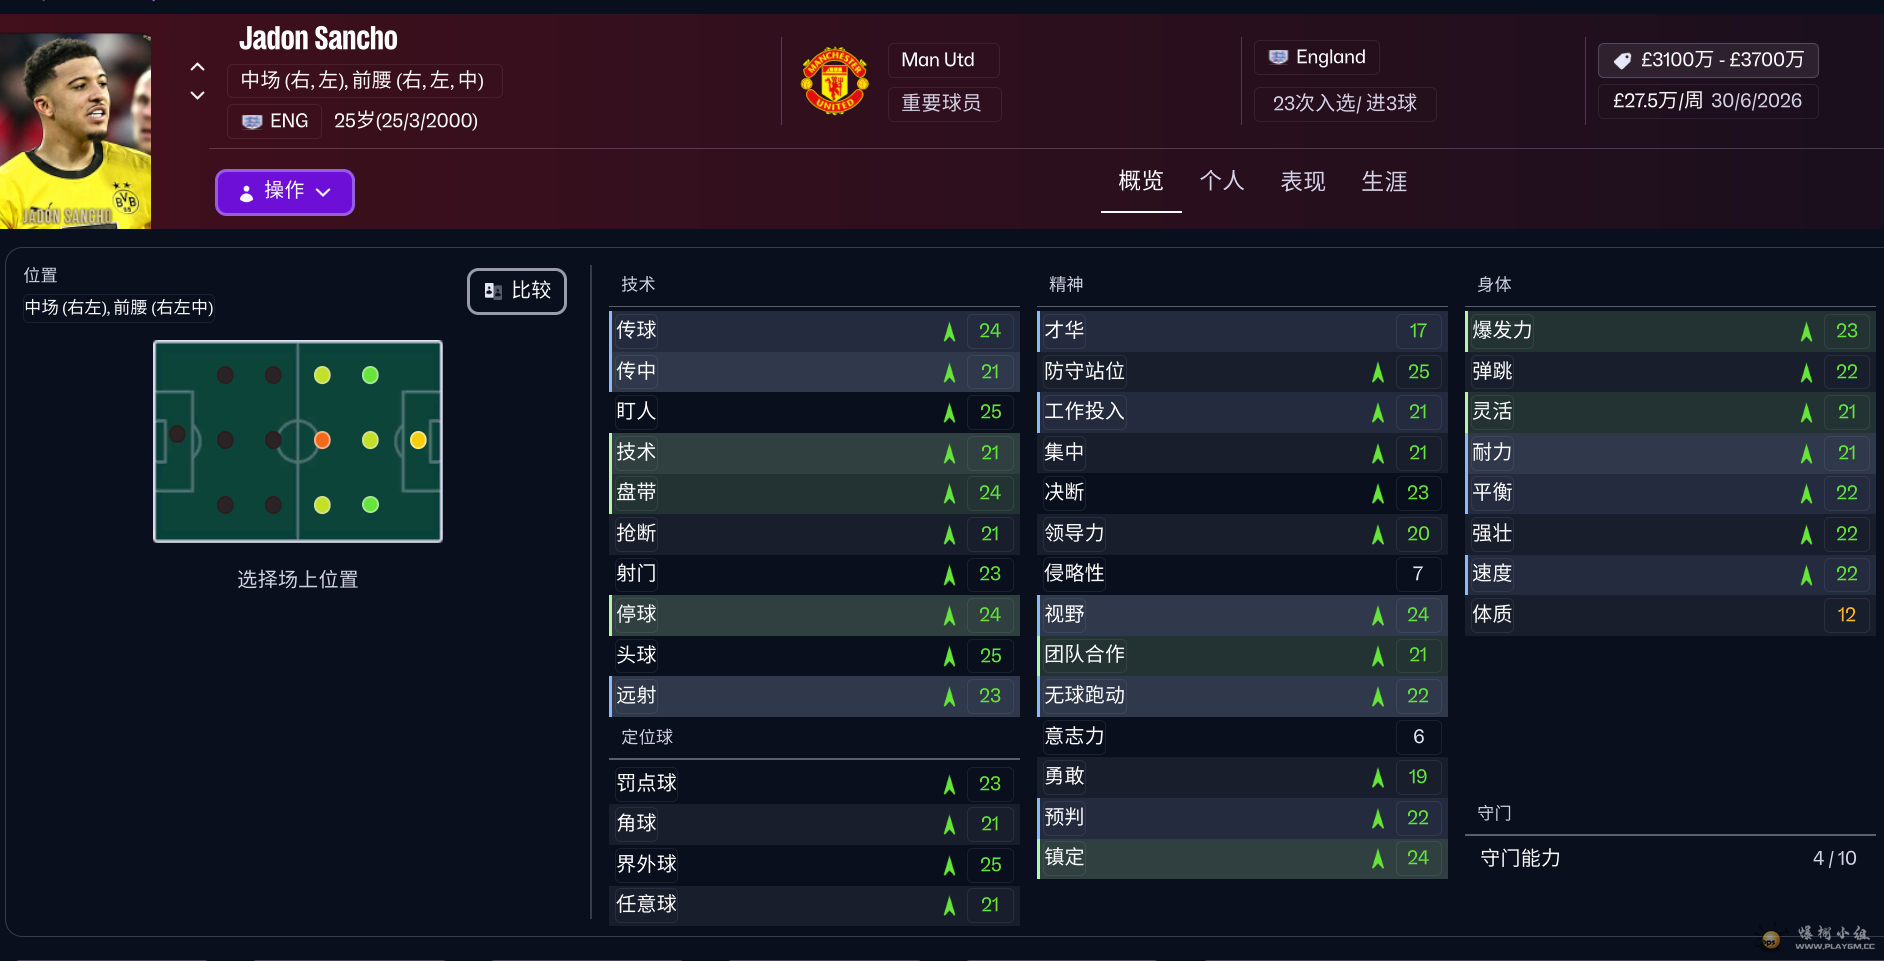Click the compare icon in the 比较 button
This screenshot has width=1884, height=961.
pos(493,290)
